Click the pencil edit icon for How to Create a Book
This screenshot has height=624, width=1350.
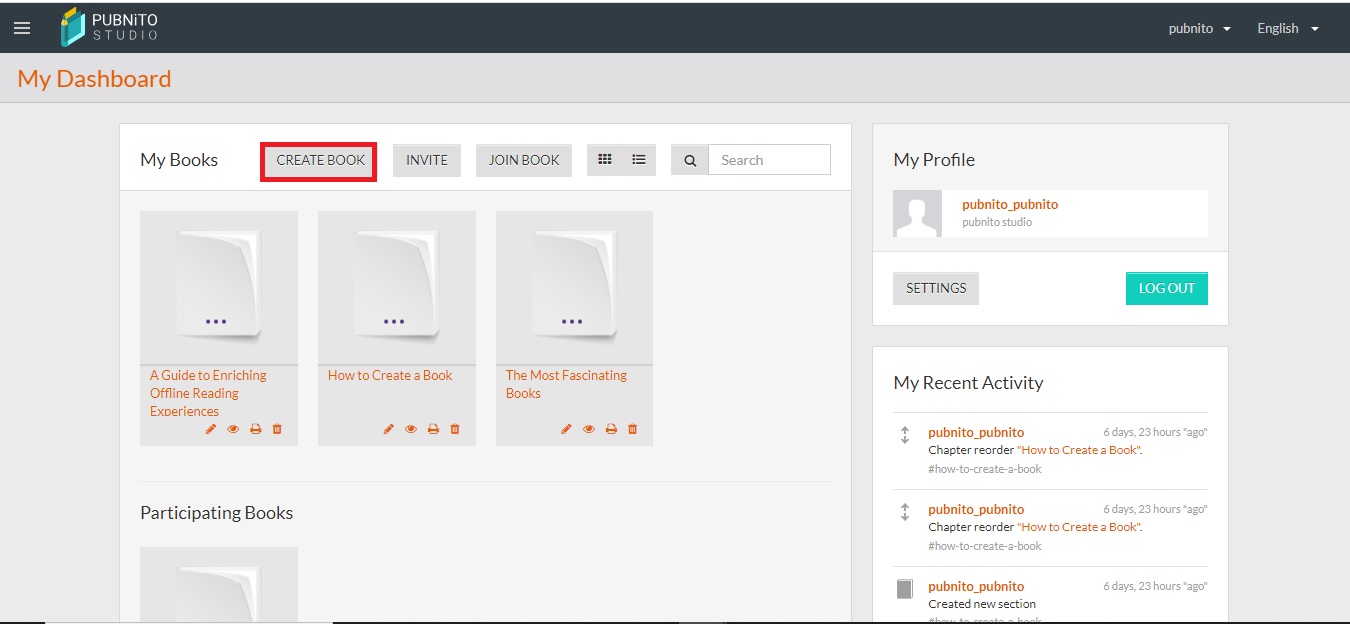pyautogui.click(x=389, y=429)
